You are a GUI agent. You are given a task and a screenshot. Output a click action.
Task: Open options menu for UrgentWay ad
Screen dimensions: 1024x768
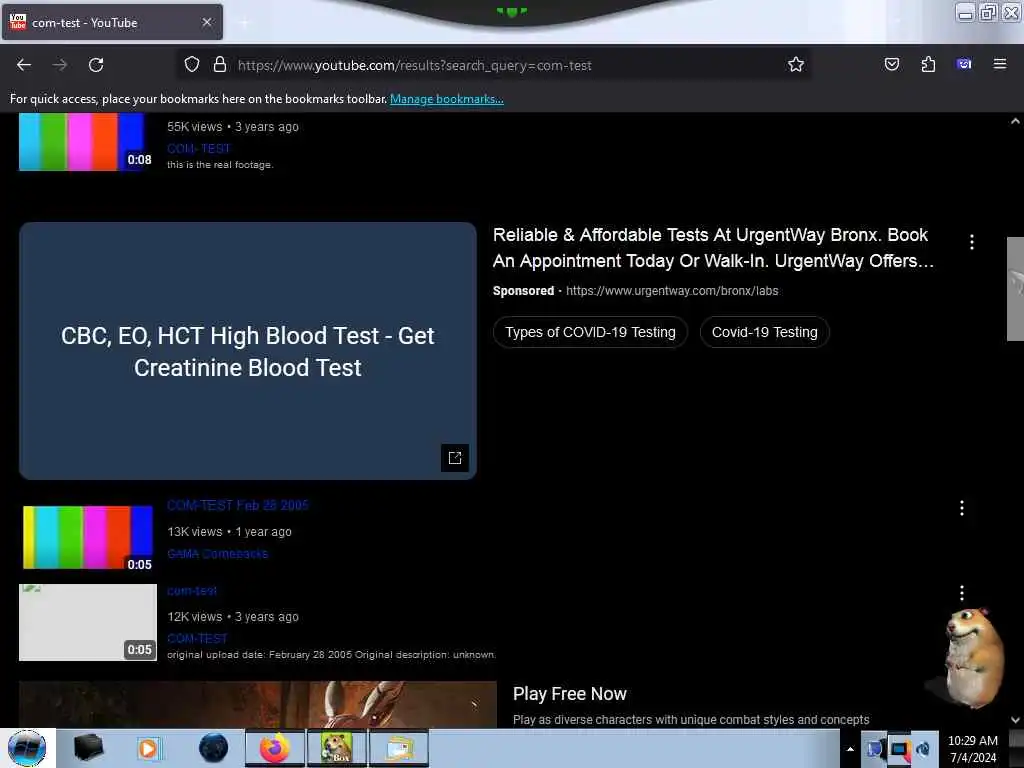coord(972,242)
